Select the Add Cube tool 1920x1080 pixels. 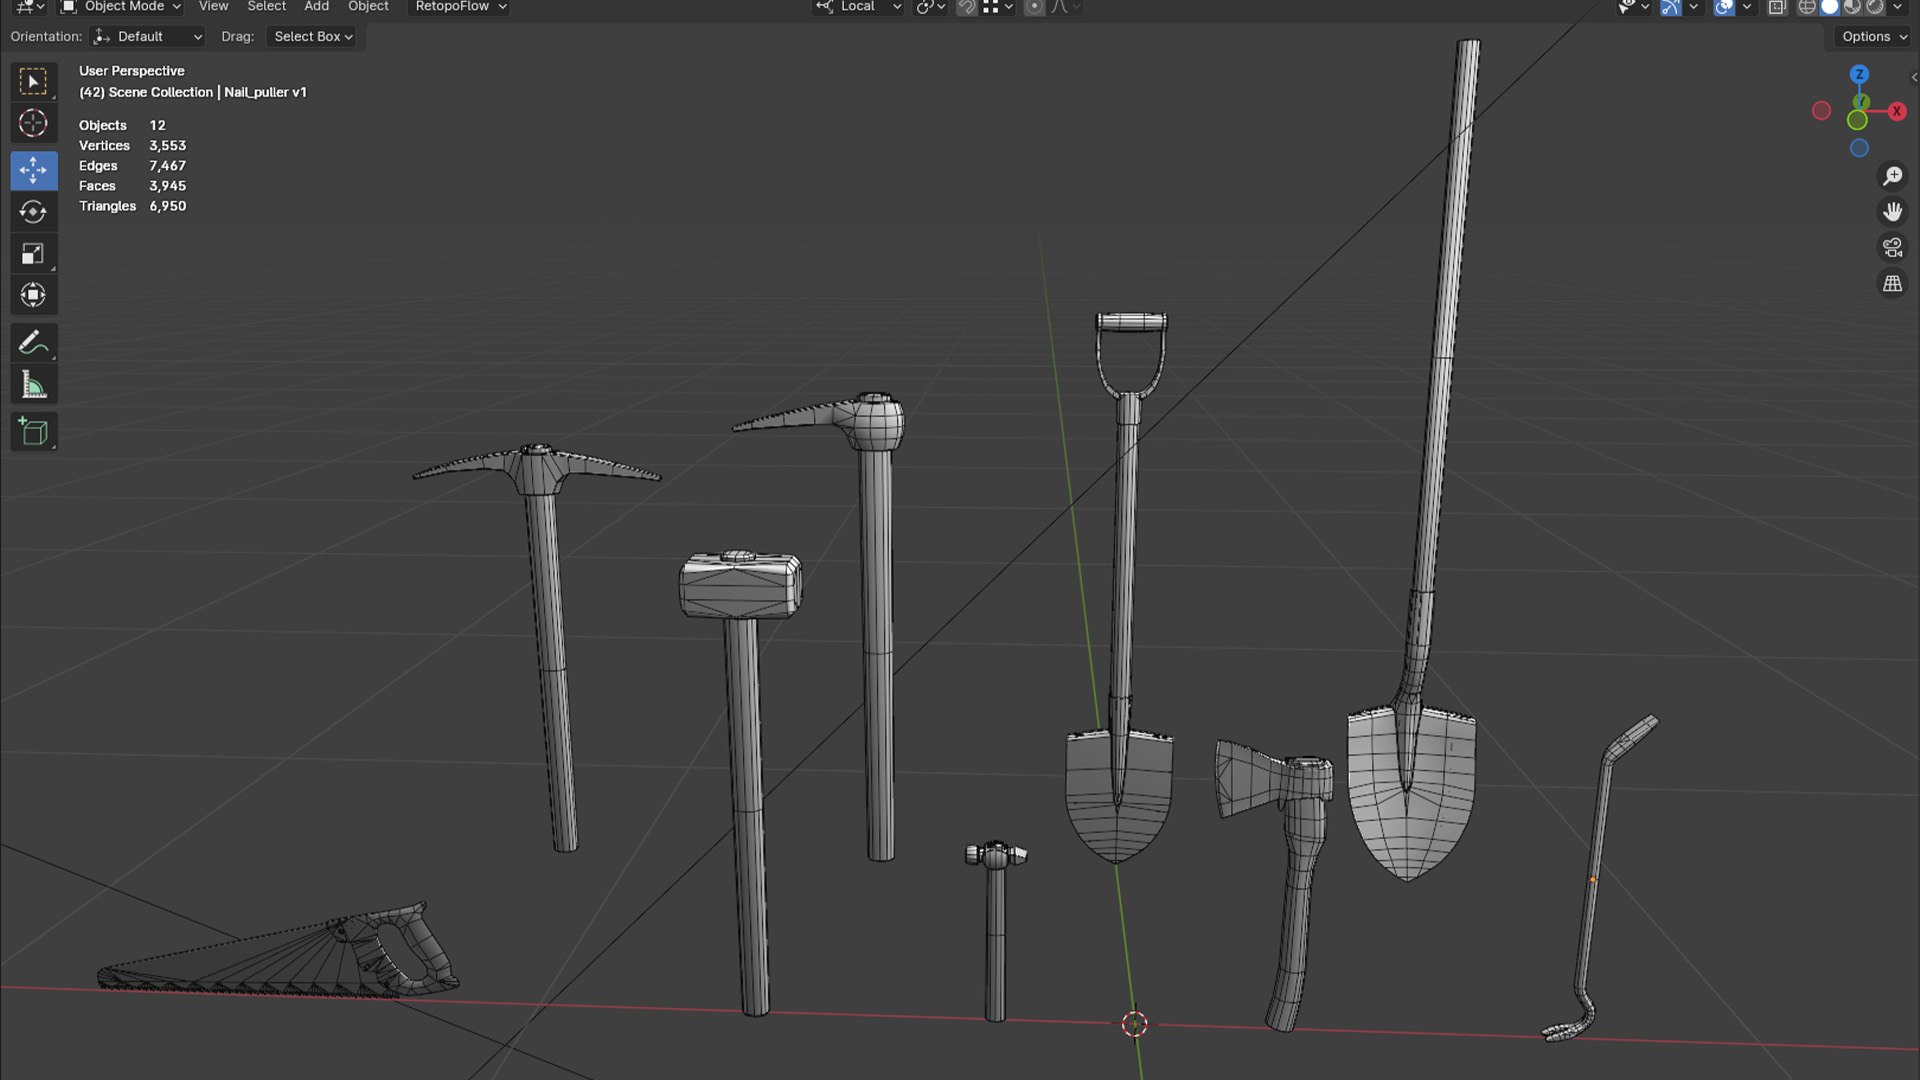click(x=33, y=432)
